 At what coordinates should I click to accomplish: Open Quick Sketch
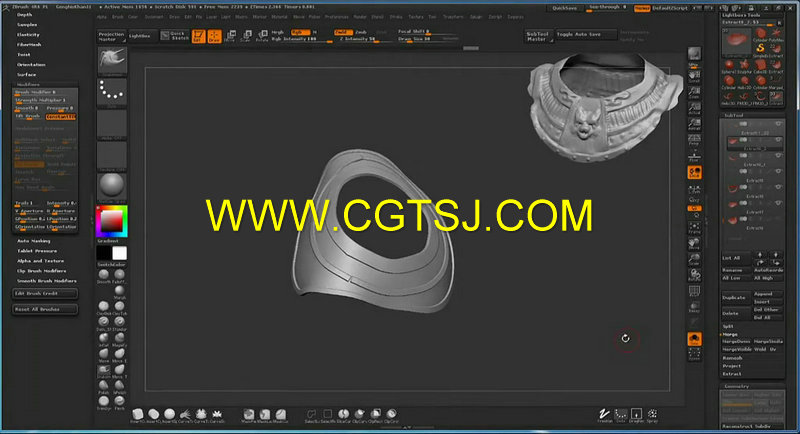point(175,35)
